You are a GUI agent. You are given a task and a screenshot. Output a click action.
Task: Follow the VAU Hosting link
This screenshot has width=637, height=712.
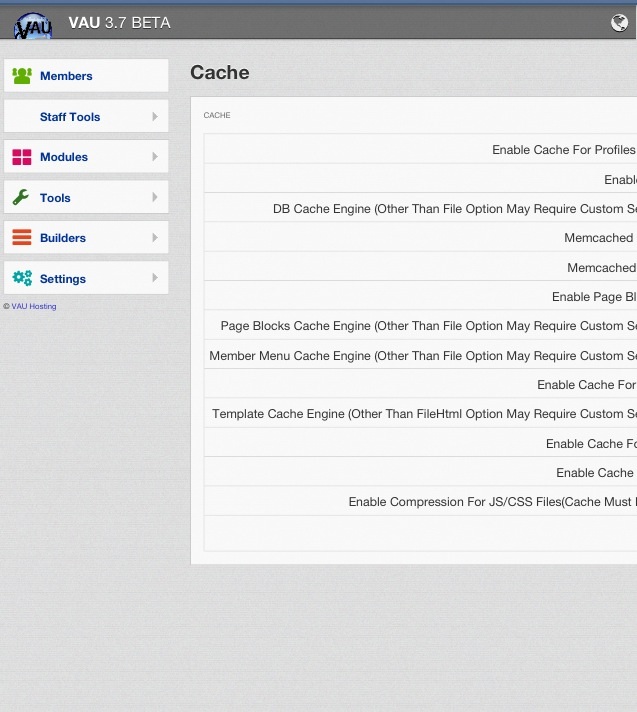34,306
